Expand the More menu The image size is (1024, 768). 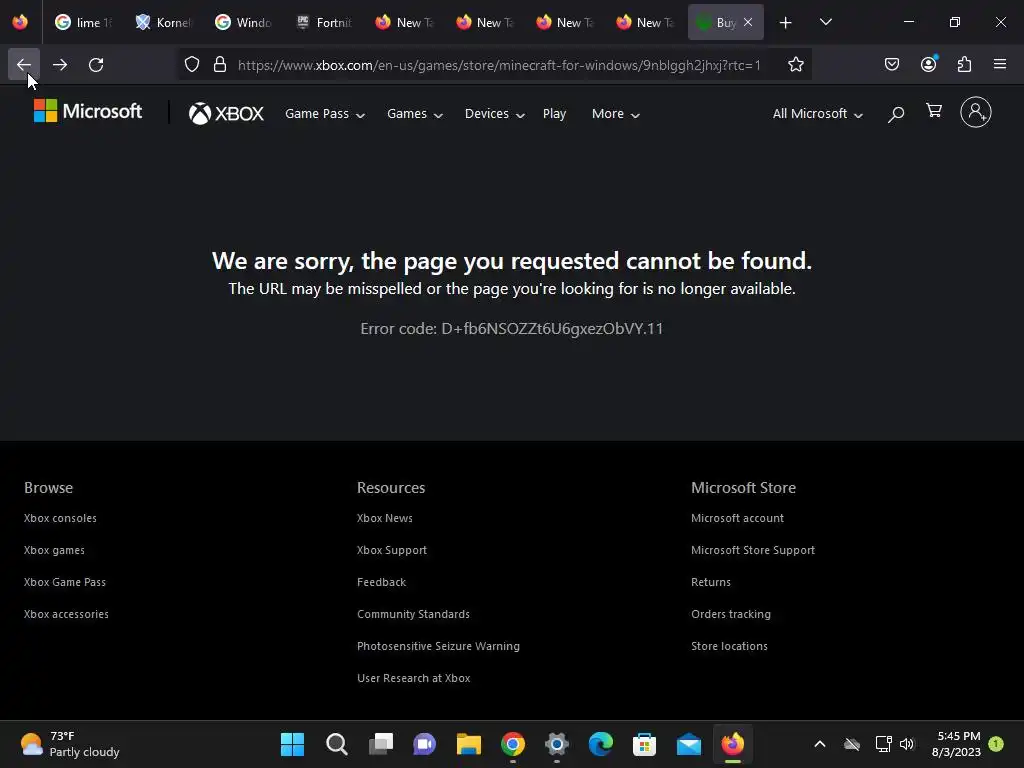tap(615, 114)
